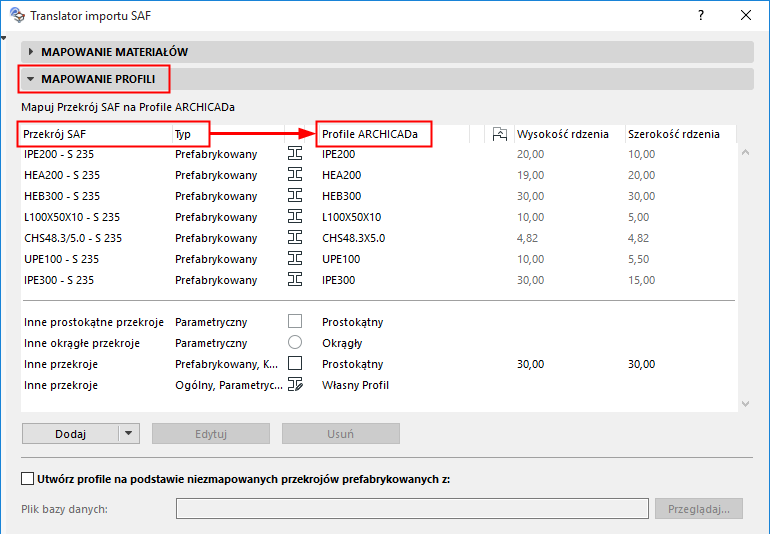This screenshot has height=534, width=770.
Task: Select the L100X50X10 - S 235 row
Action: click(378, 217)
